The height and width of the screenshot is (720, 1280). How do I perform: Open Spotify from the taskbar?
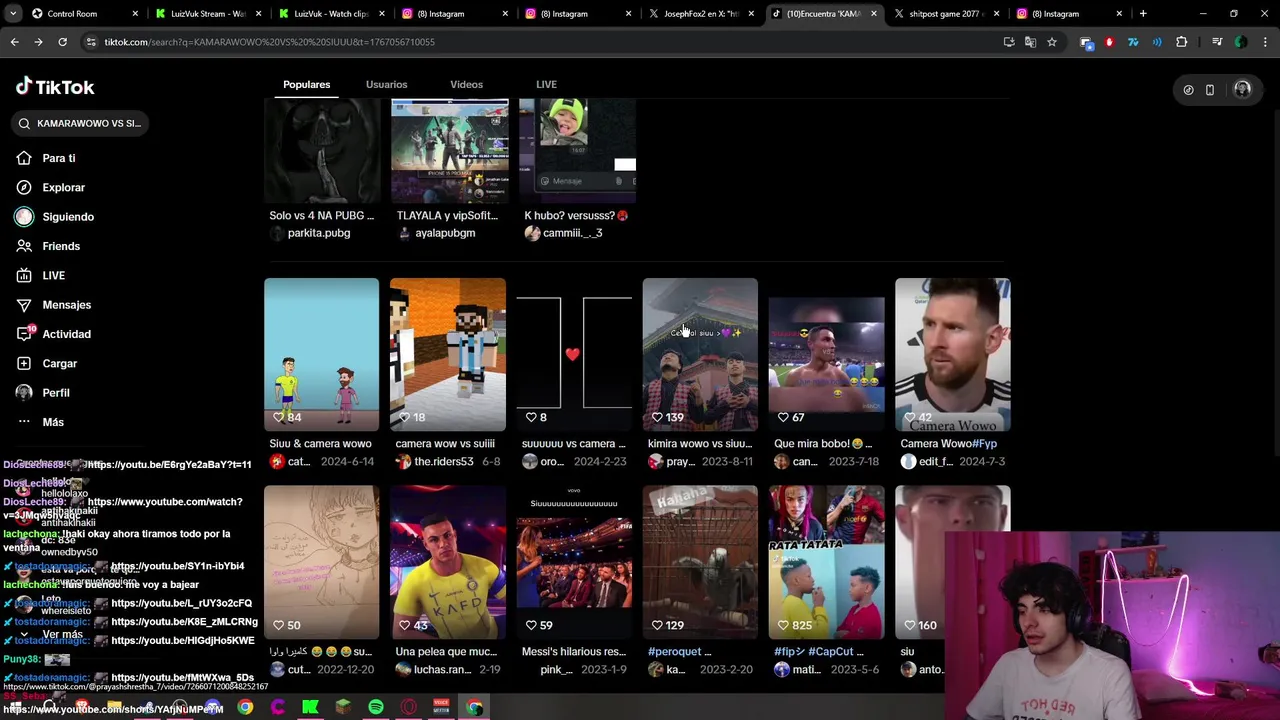tap(376, 708)
